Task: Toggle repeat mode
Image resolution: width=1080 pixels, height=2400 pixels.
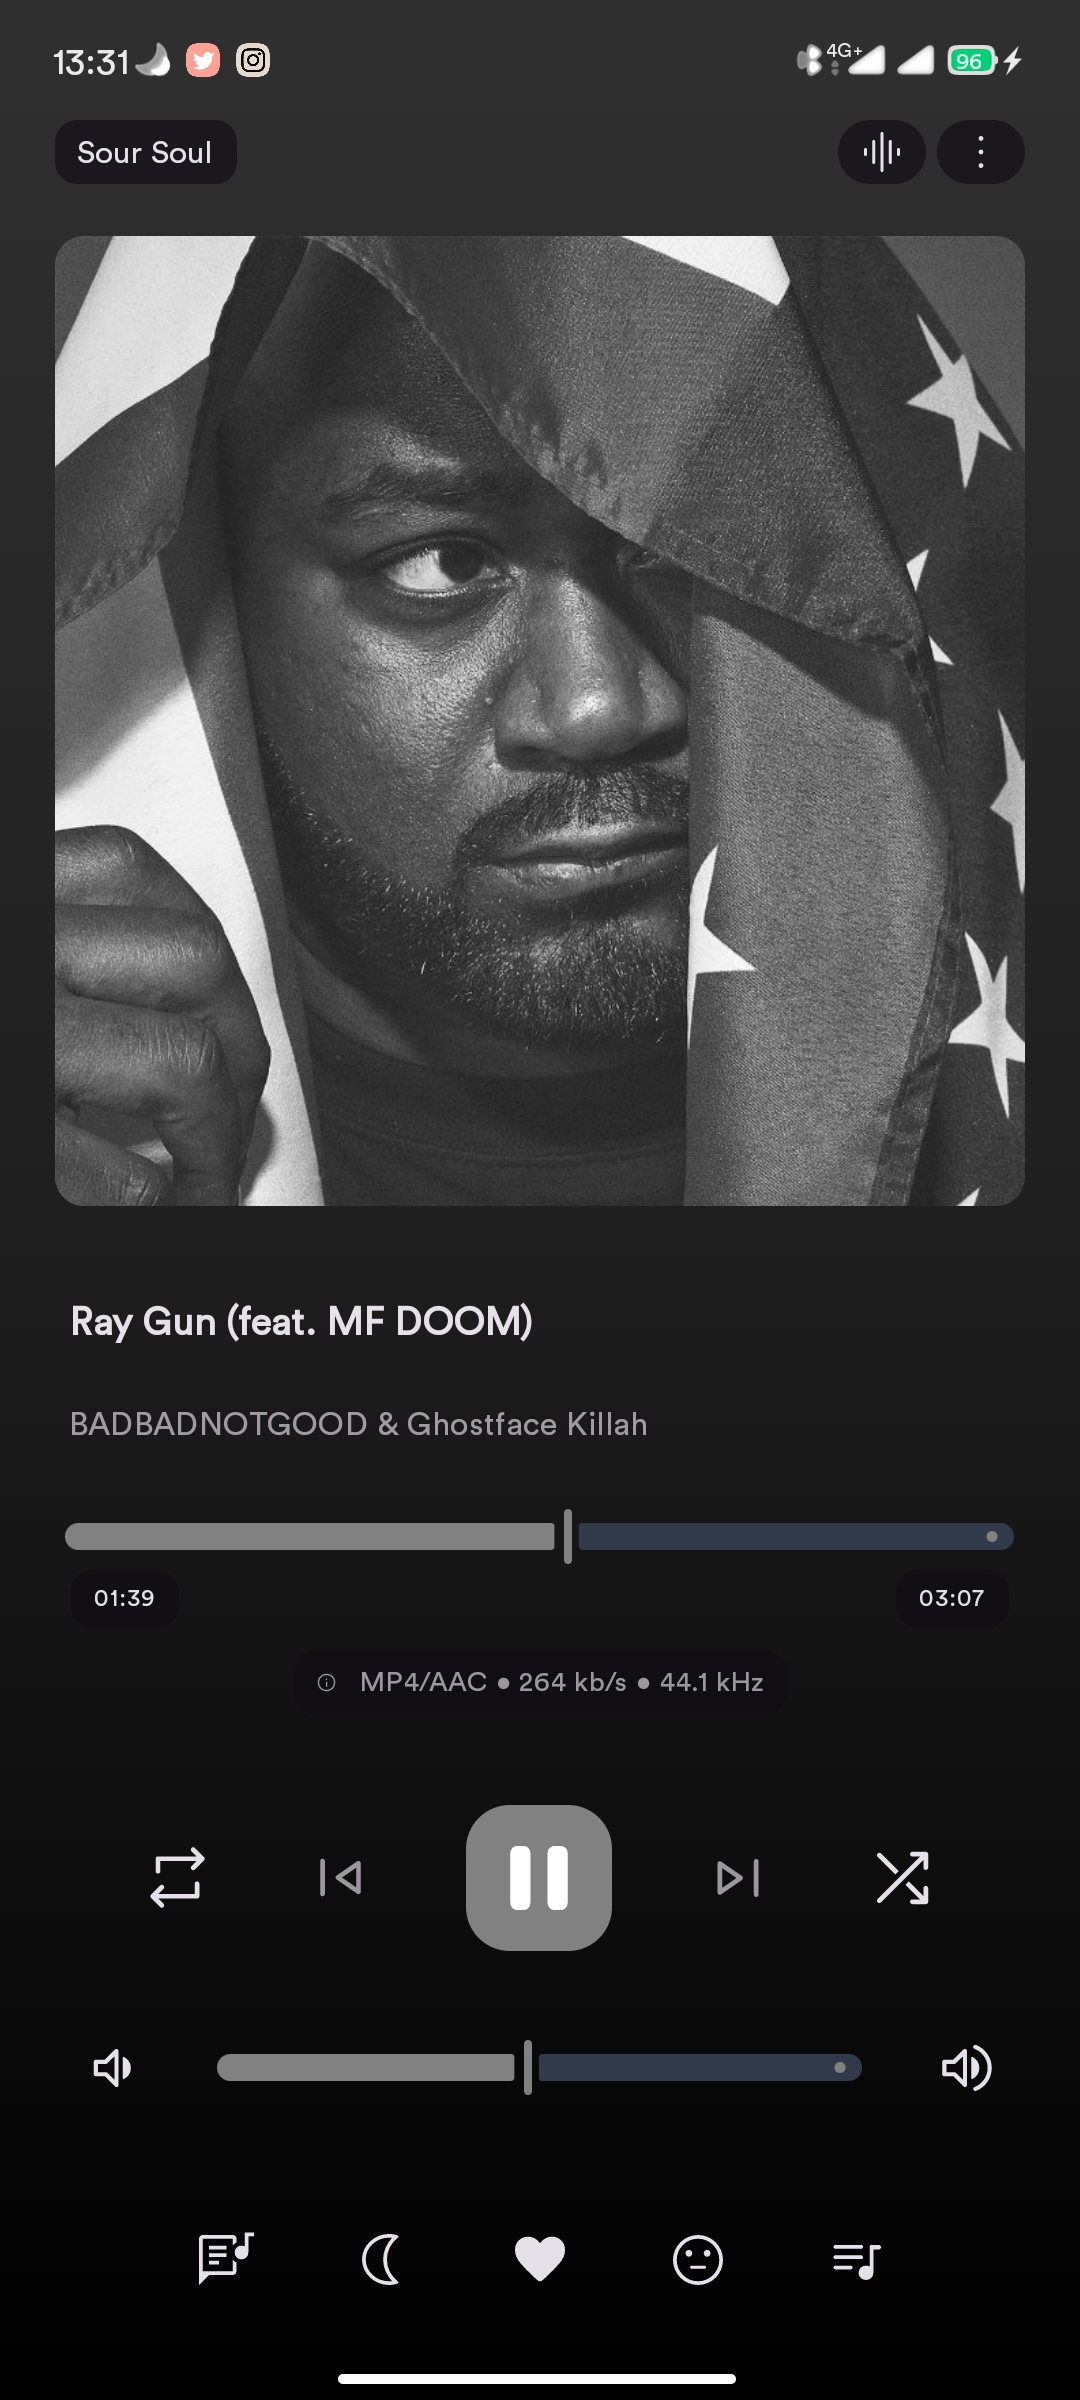Action: pyautogui.click(x=177, y=1877)
